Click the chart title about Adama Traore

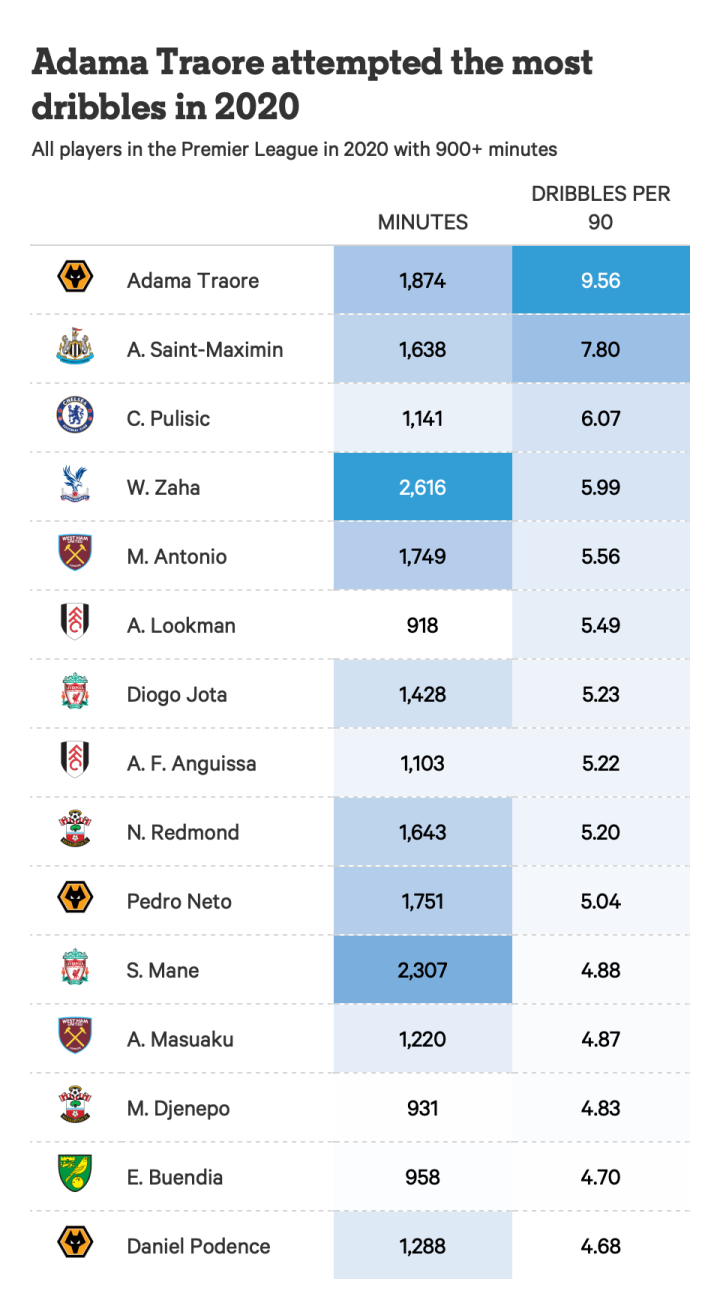(312, 84)
